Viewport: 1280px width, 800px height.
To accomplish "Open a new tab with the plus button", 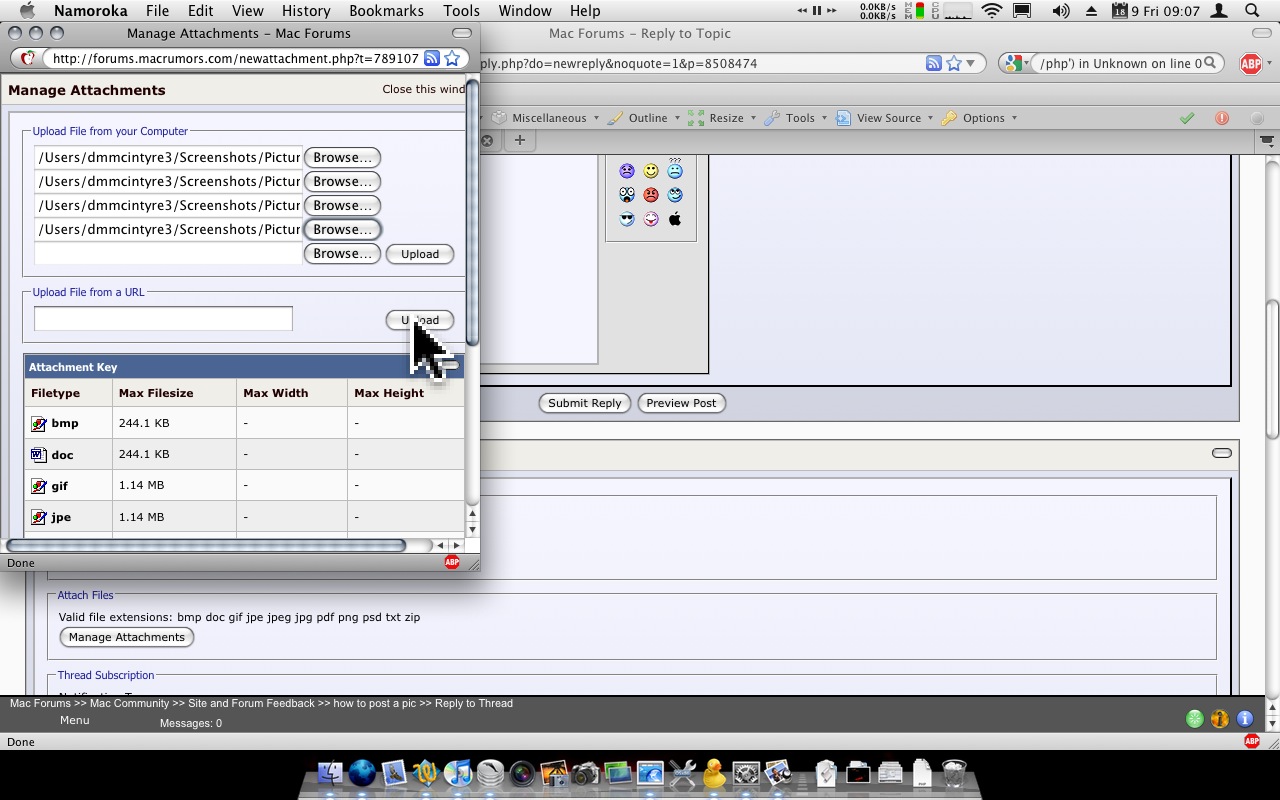I will pos(519,140).
